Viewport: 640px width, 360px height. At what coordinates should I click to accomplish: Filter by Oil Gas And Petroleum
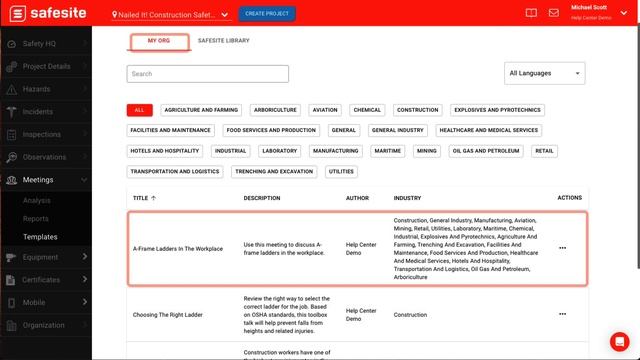point(486,151)
